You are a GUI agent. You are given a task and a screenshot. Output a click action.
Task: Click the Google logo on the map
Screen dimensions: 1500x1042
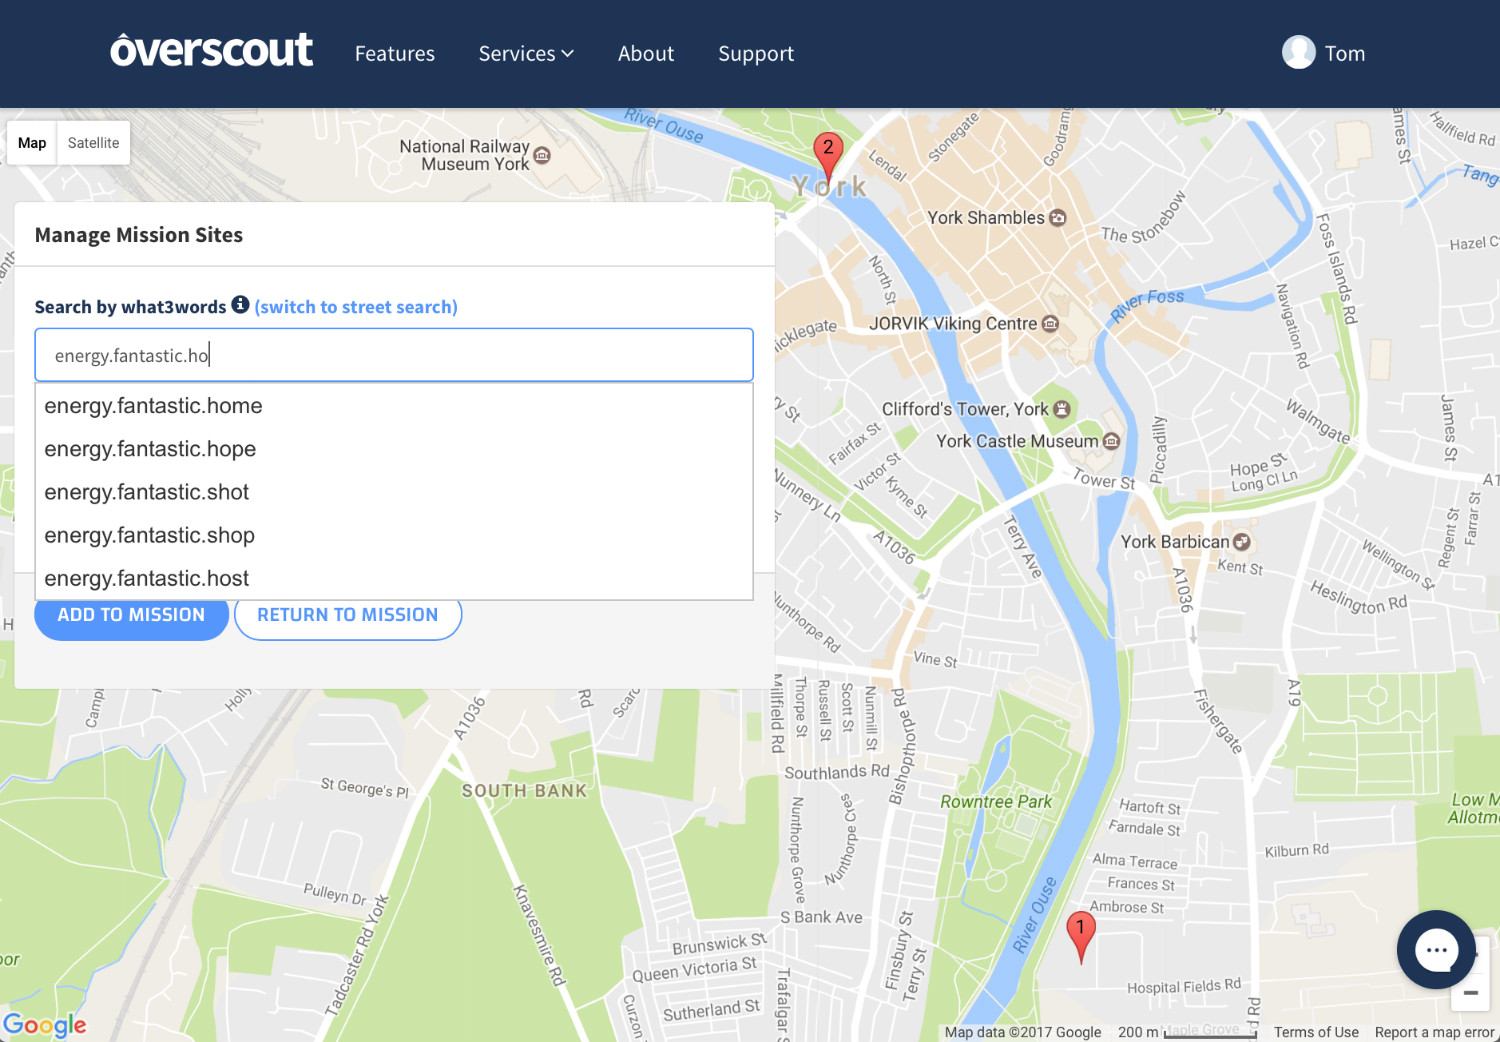pos(45,1025)
